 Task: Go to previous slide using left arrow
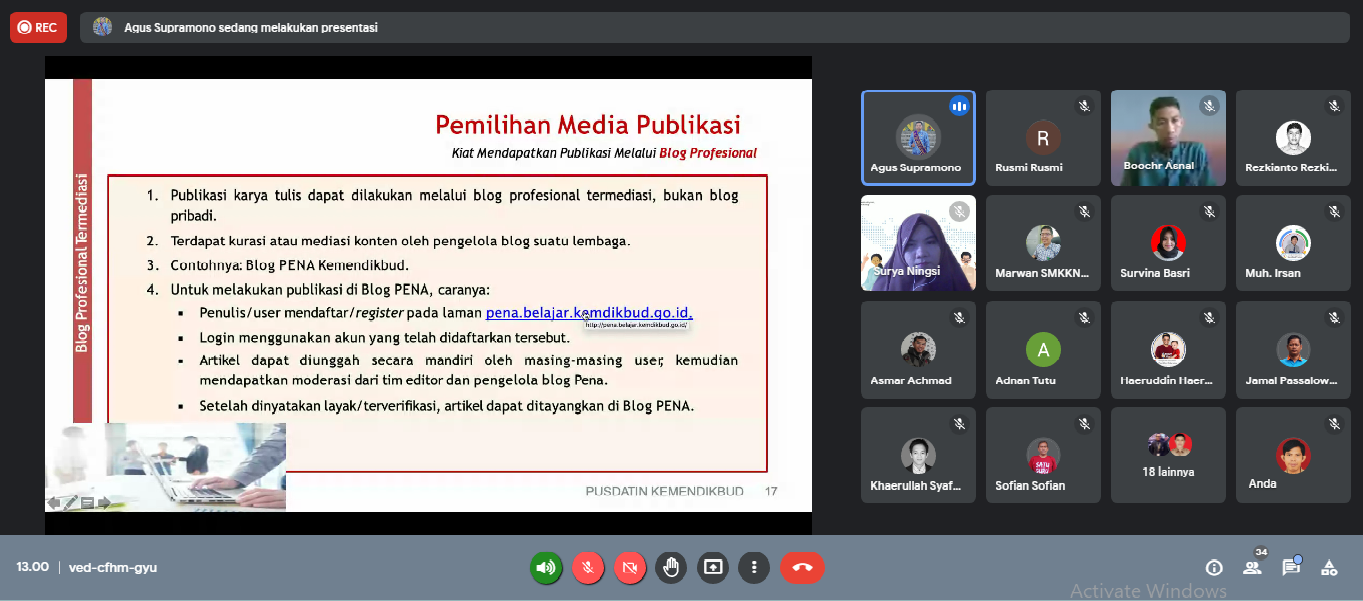54,503
